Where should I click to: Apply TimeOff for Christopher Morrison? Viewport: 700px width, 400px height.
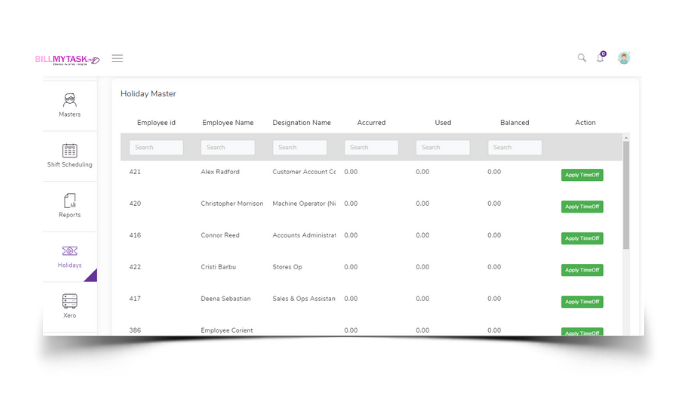point(582,207)
